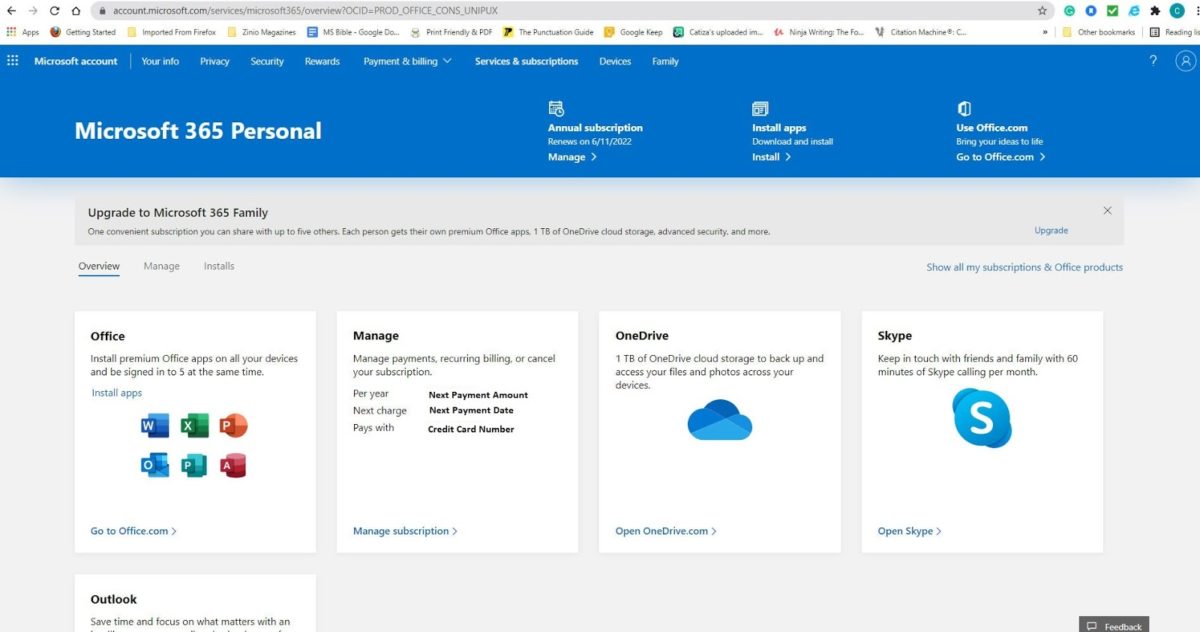Image resolution: width=1200 pixels, height=632 pixels.
Task: Click the browser forward arrow
Action: [34, 11]
